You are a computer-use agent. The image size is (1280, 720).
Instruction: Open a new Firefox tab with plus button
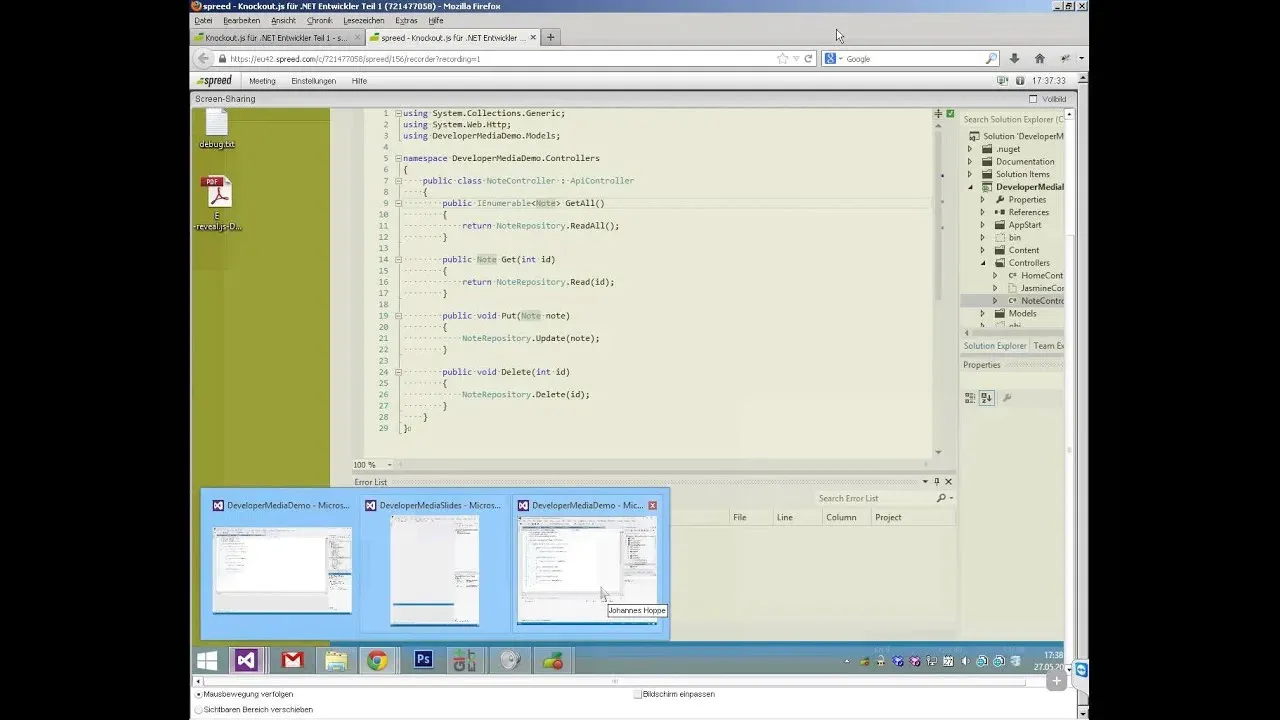click(x=550, y=37)
